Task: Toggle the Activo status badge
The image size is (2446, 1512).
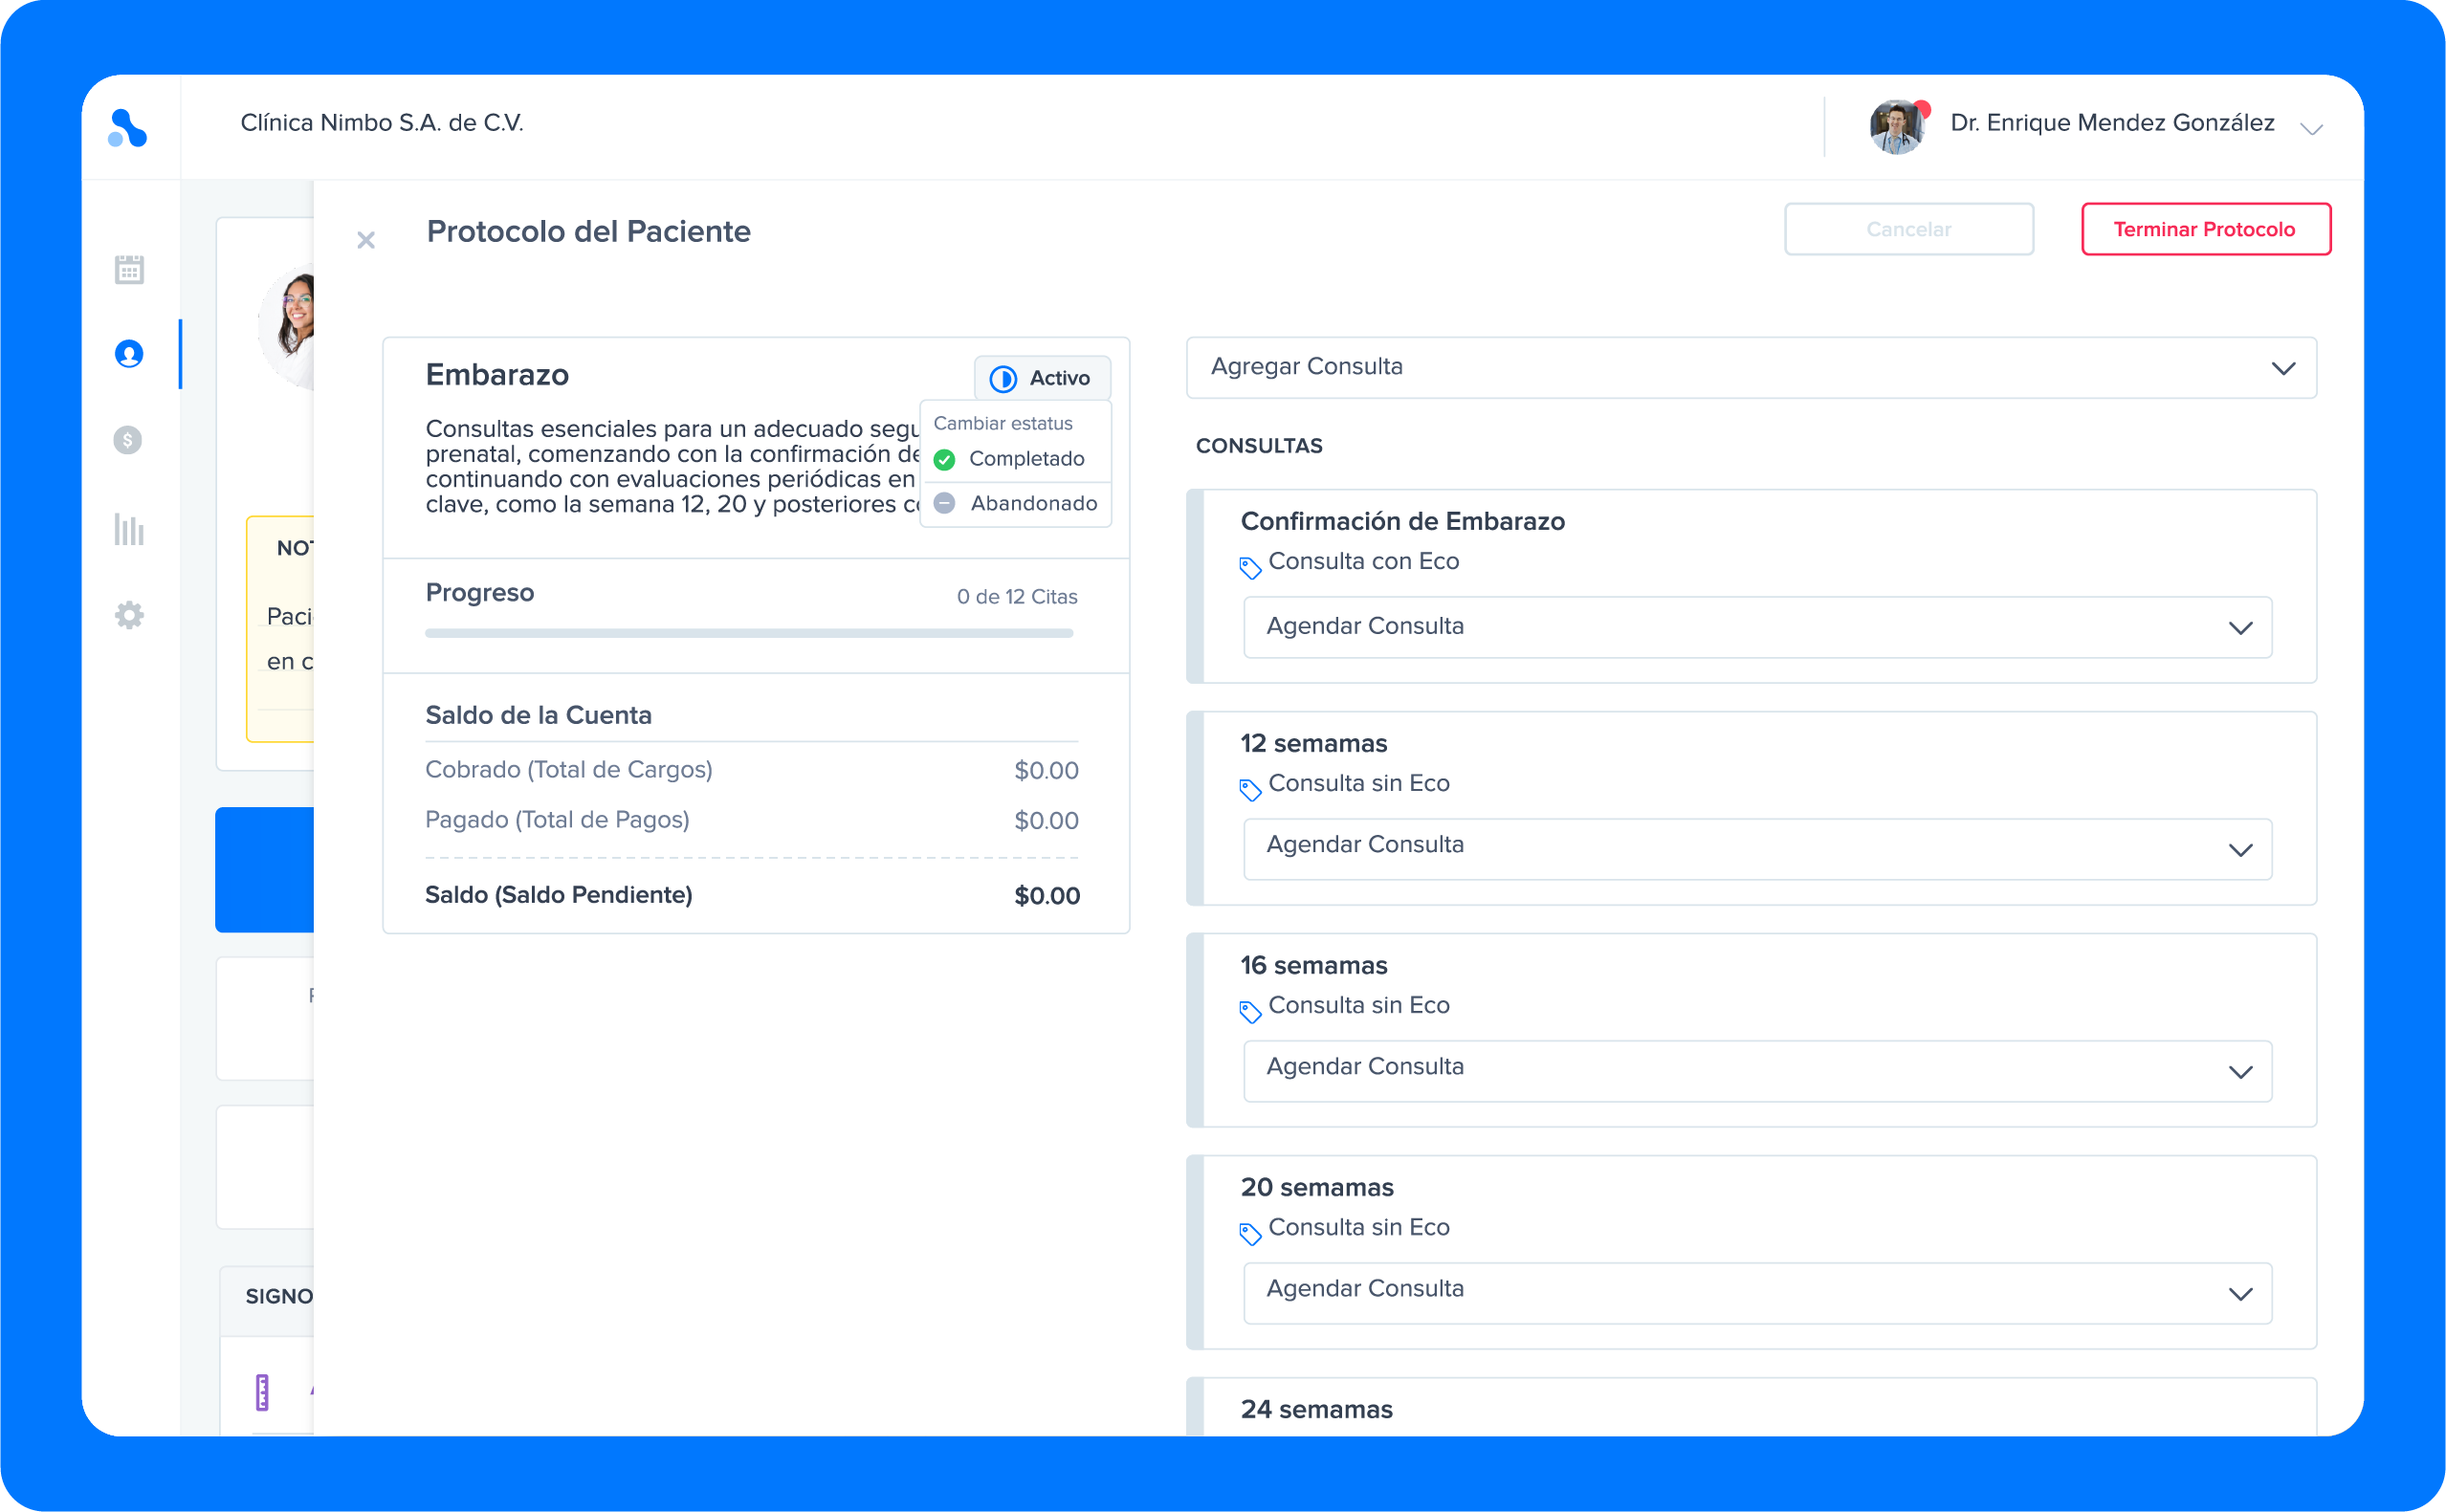Action: tap(1042, 378)
